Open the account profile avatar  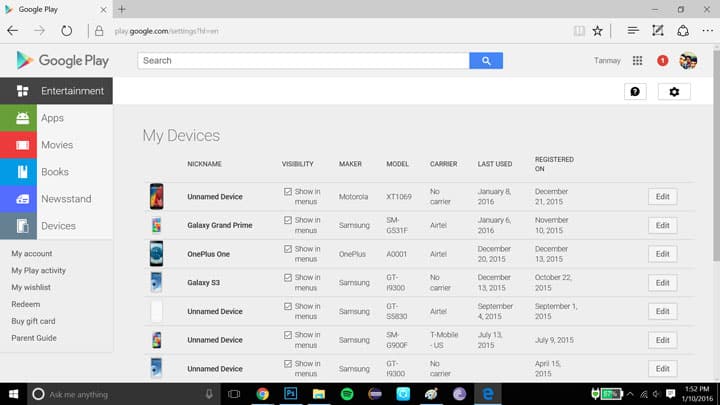pos(688,61)
